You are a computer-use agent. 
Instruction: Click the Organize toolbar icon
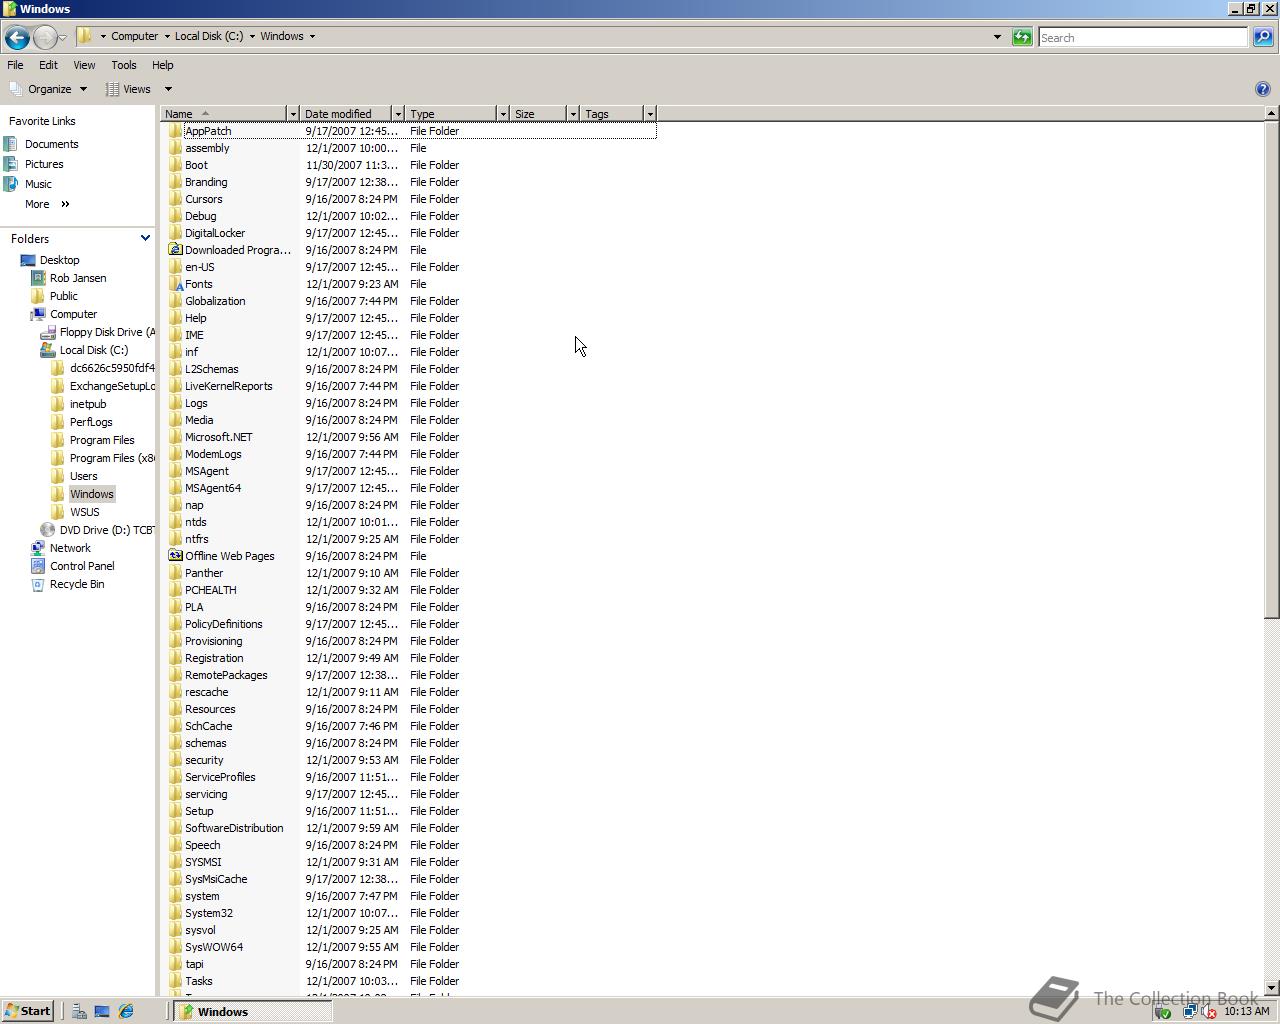point(15,89)
